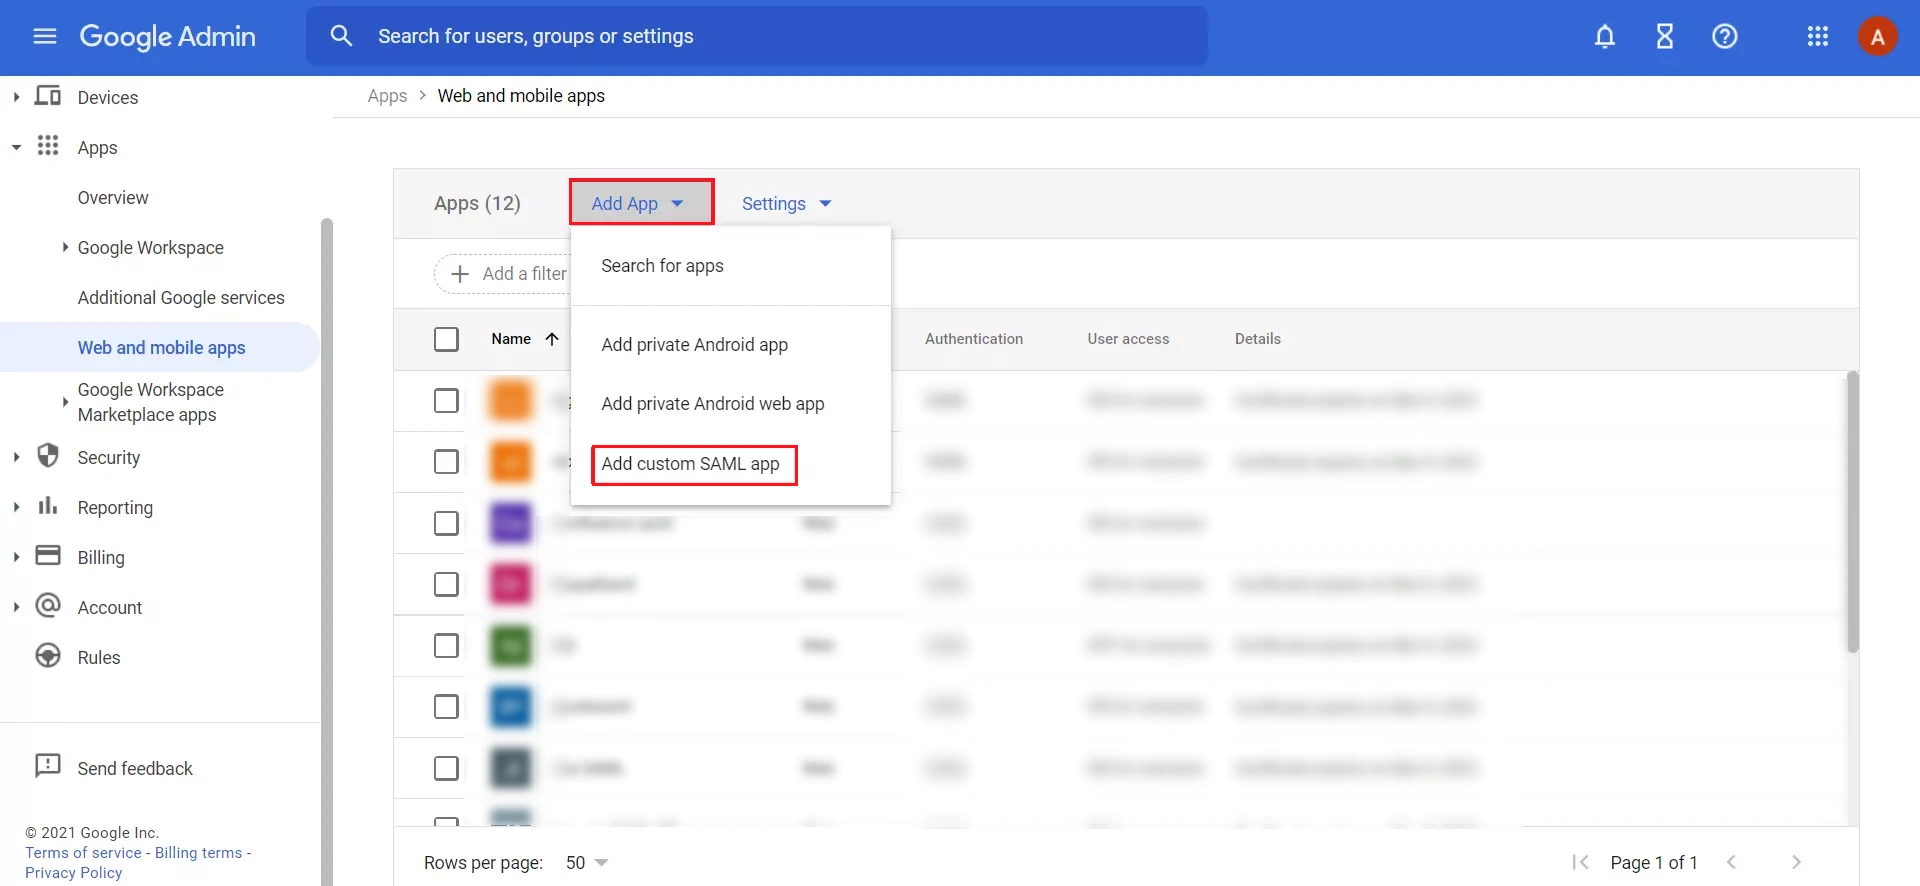Screen dimensions: 1920x886
Task: Select Search for apps menu item
Action: coord(730,266)
